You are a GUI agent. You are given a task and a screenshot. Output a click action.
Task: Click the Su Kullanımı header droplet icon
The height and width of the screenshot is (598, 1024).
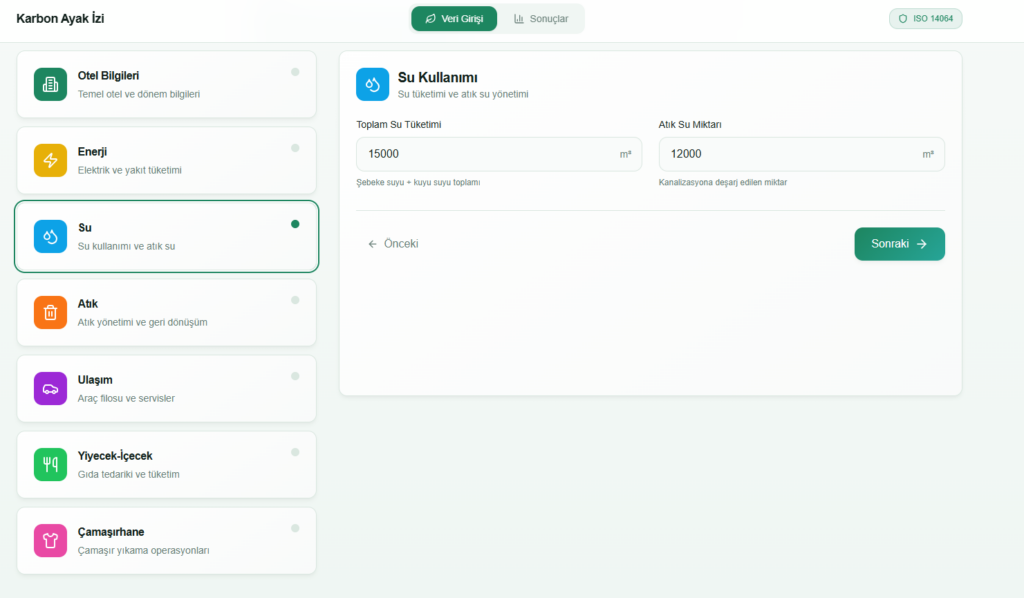[372, 84]
